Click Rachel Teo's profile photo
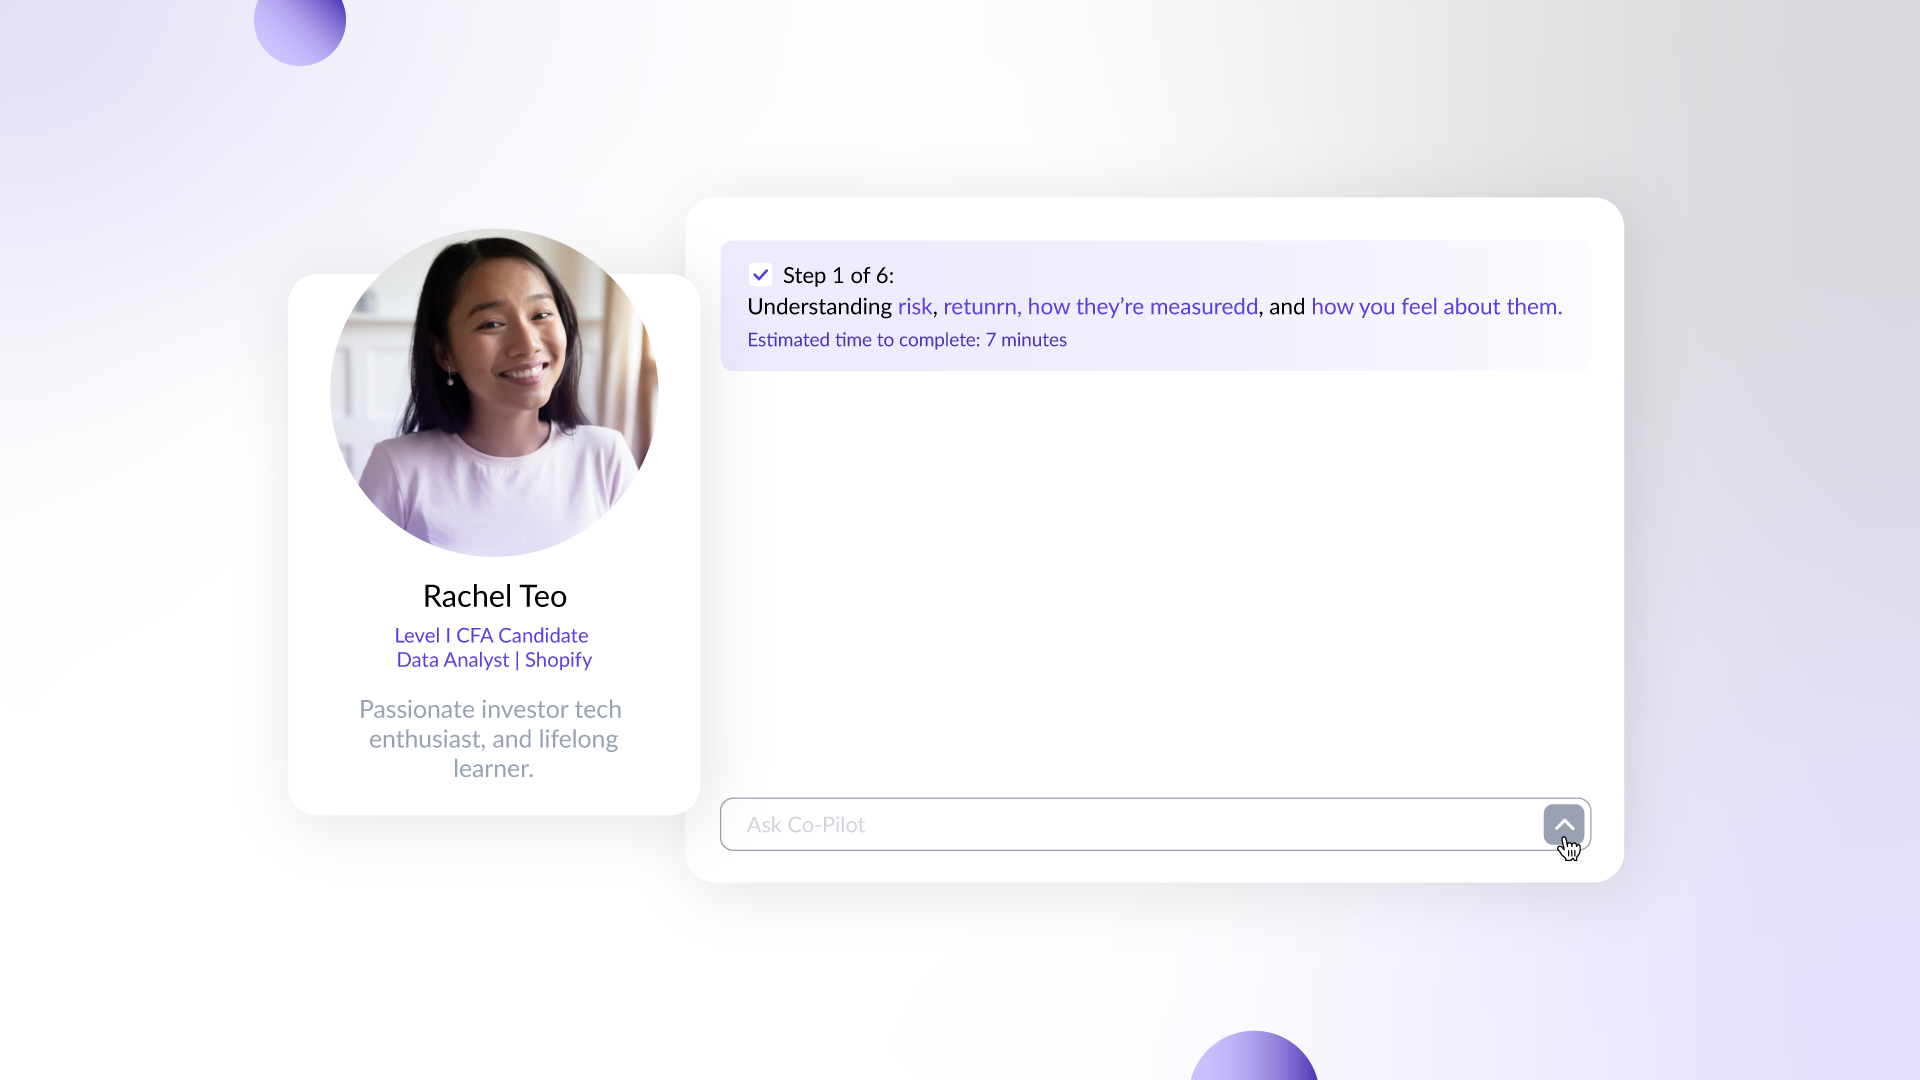1920x1080 pixels. 494,392
